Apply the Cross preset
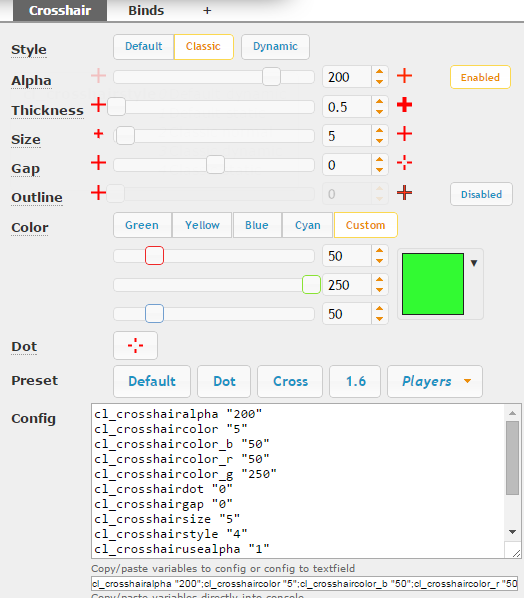 290,381
